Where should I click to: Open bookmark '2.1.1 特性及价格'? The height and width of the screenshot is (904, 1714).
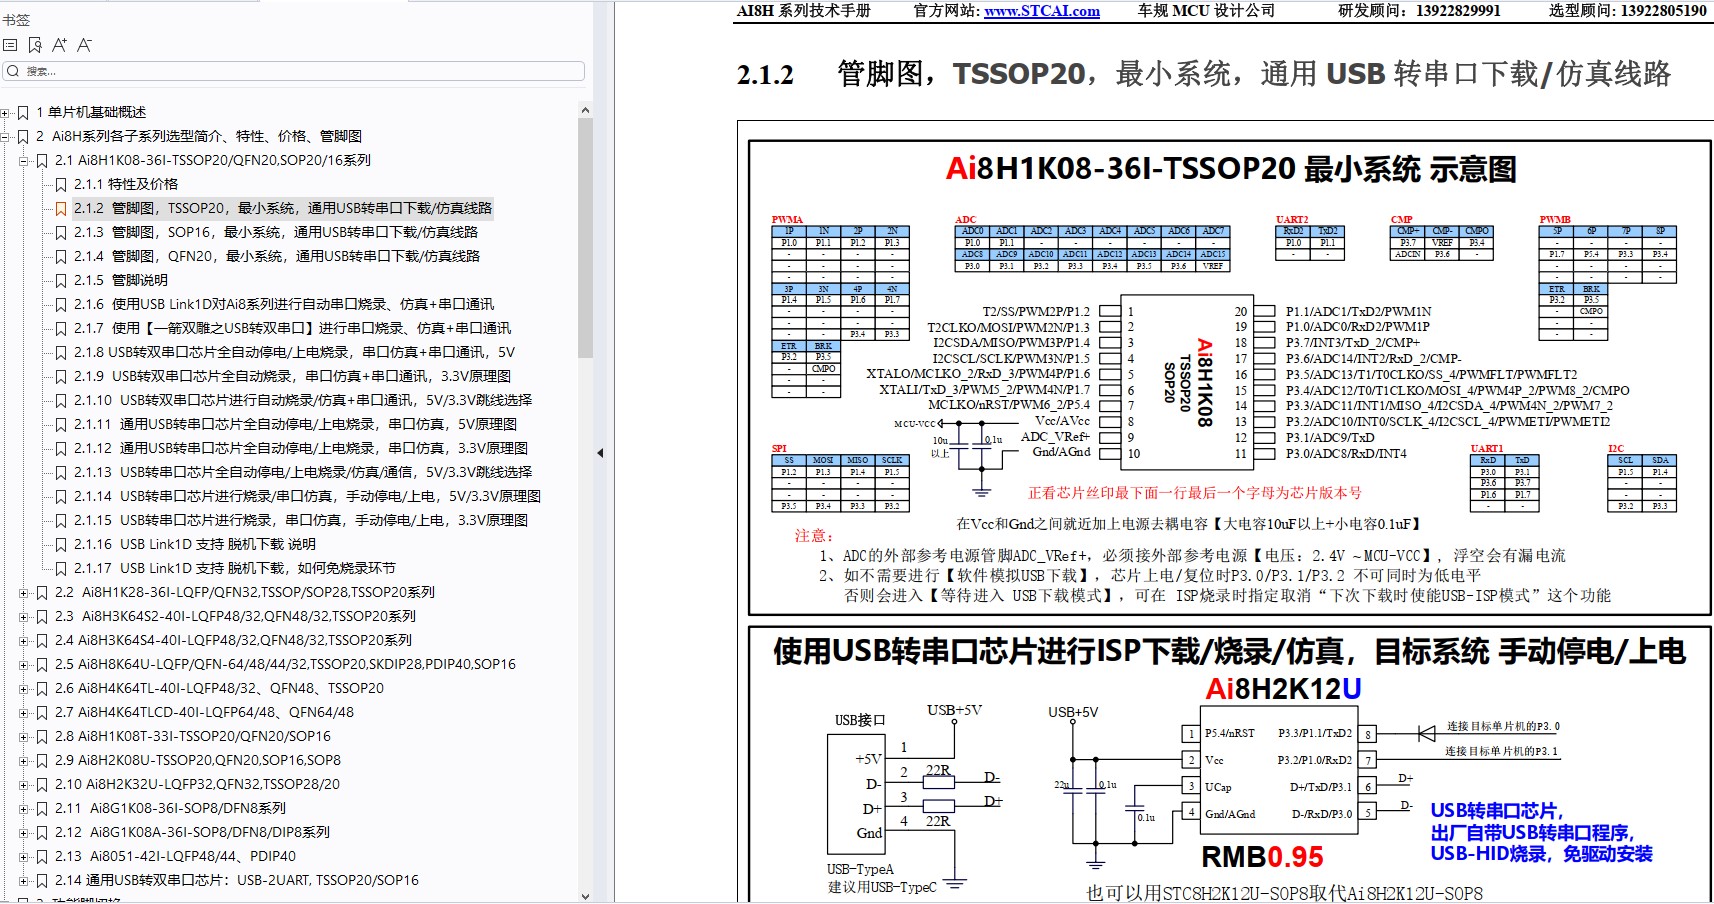coord(126,184)
